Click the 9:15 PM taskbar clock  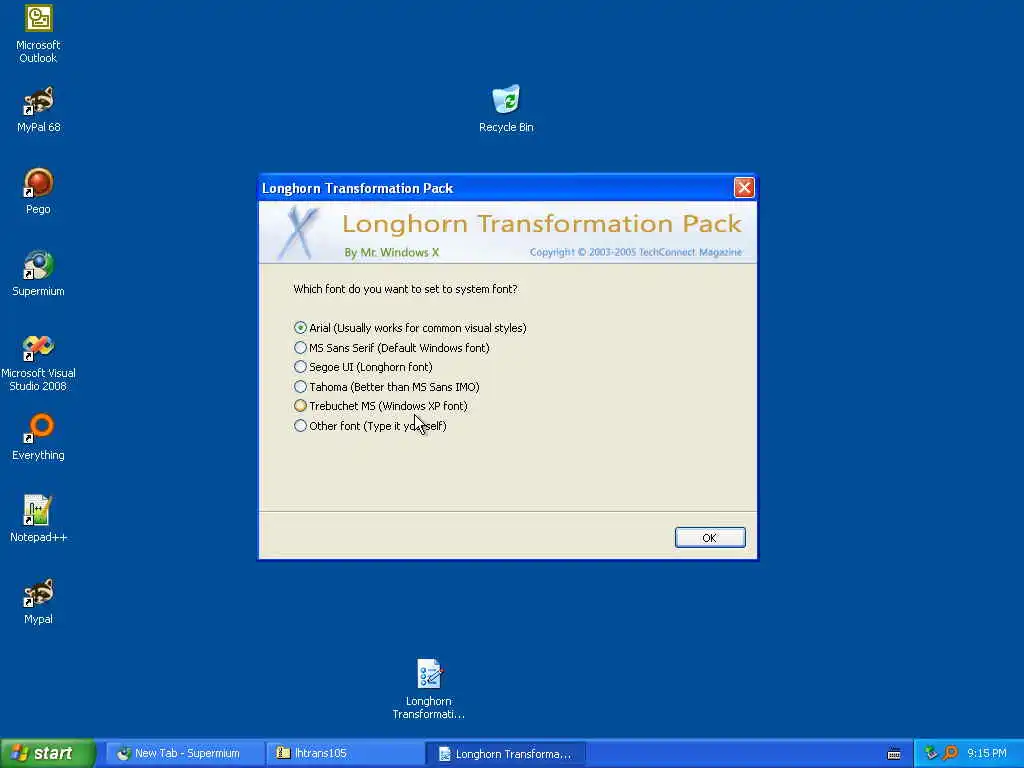(987, 754)
